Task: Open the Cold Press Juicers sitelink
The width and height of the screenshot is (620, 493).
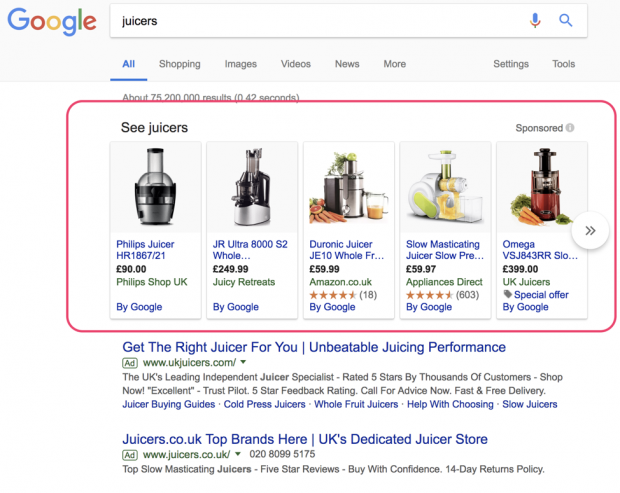Action: point(265,404)
